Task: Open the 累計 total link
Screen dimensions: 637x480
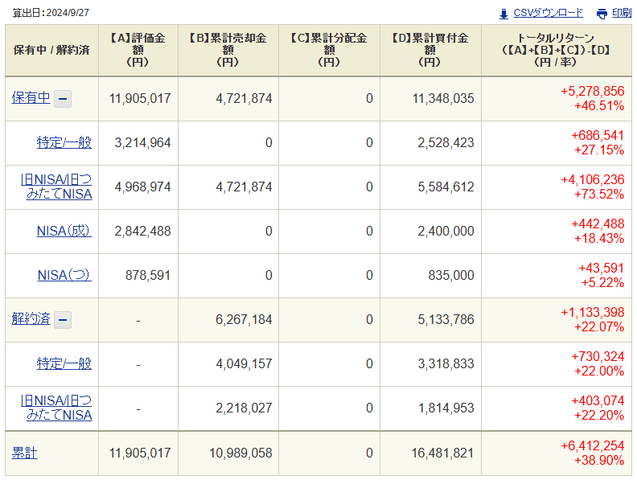Action: [24, 453]
